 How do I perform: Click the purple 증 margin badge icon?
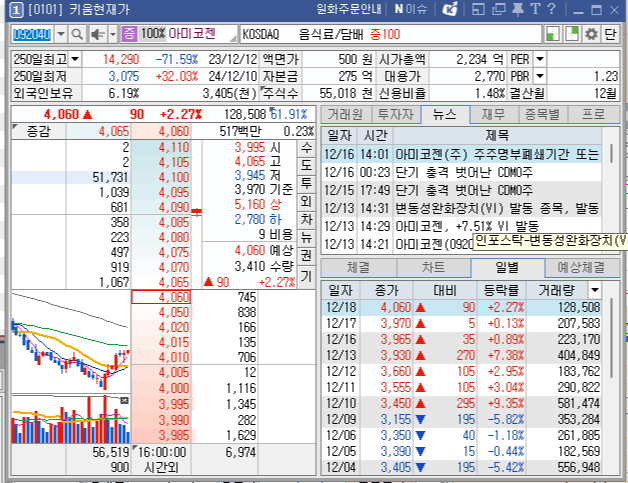[x=129, y=34]
